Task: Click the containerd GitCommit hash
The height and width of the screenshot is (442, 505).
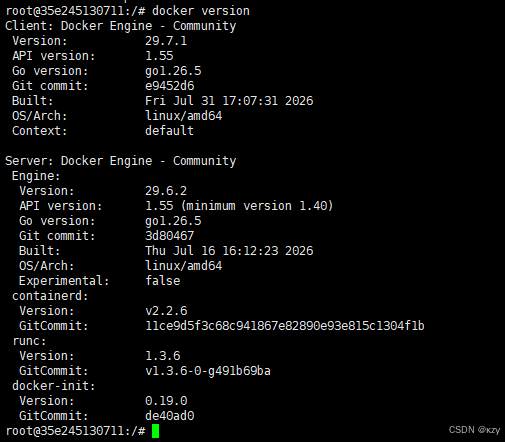Action: tap(285, 326)
